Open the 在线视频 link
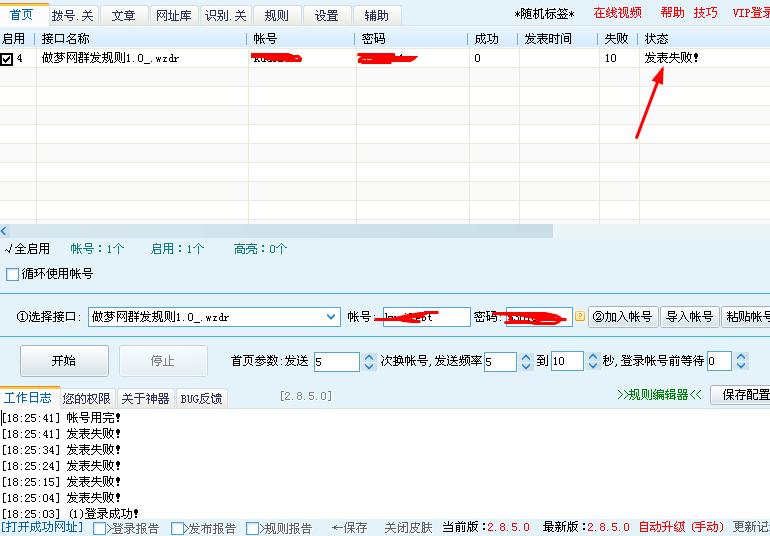The width and height of the screenshot is (770, 536). [617, 13]
